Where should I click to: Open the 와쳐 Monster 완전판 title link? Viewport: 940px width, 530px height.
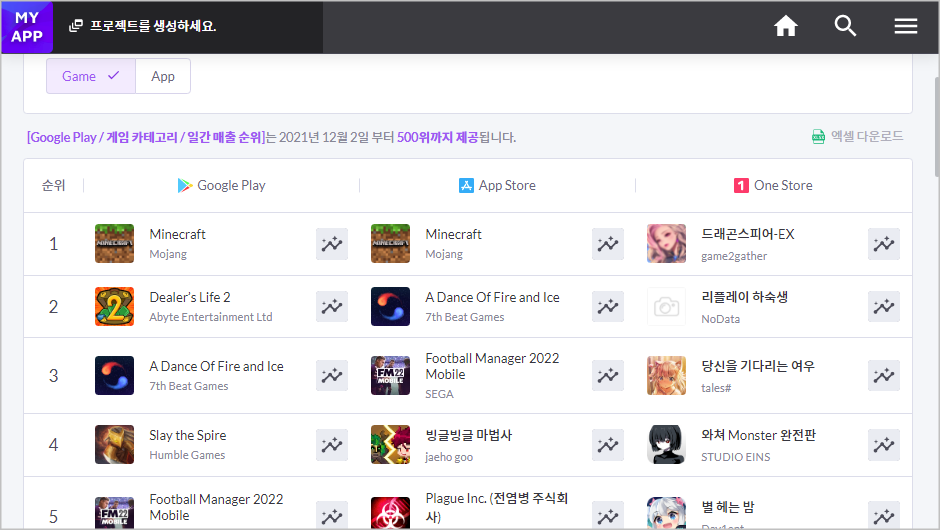pyautogui.click(x=758, y=435)
